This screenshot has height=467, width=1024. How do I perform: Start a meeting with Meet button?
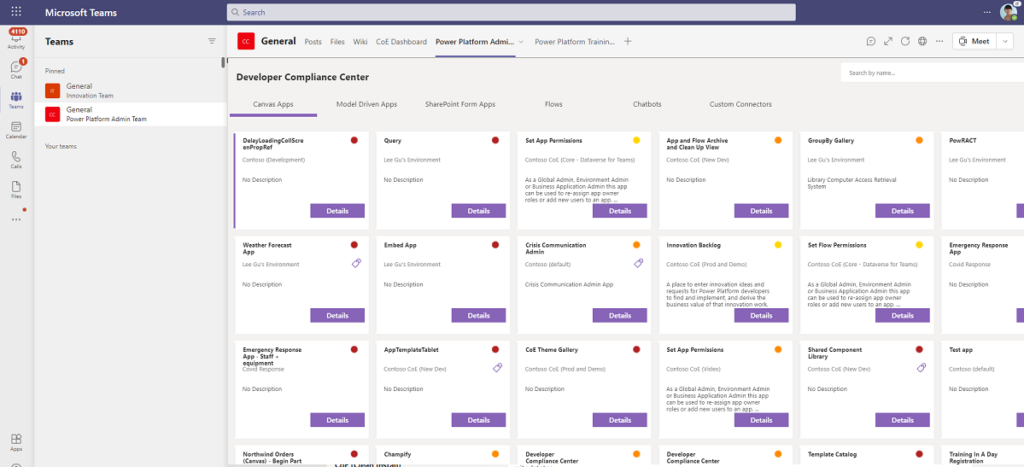pyautogui.click(x=974, y=41)
